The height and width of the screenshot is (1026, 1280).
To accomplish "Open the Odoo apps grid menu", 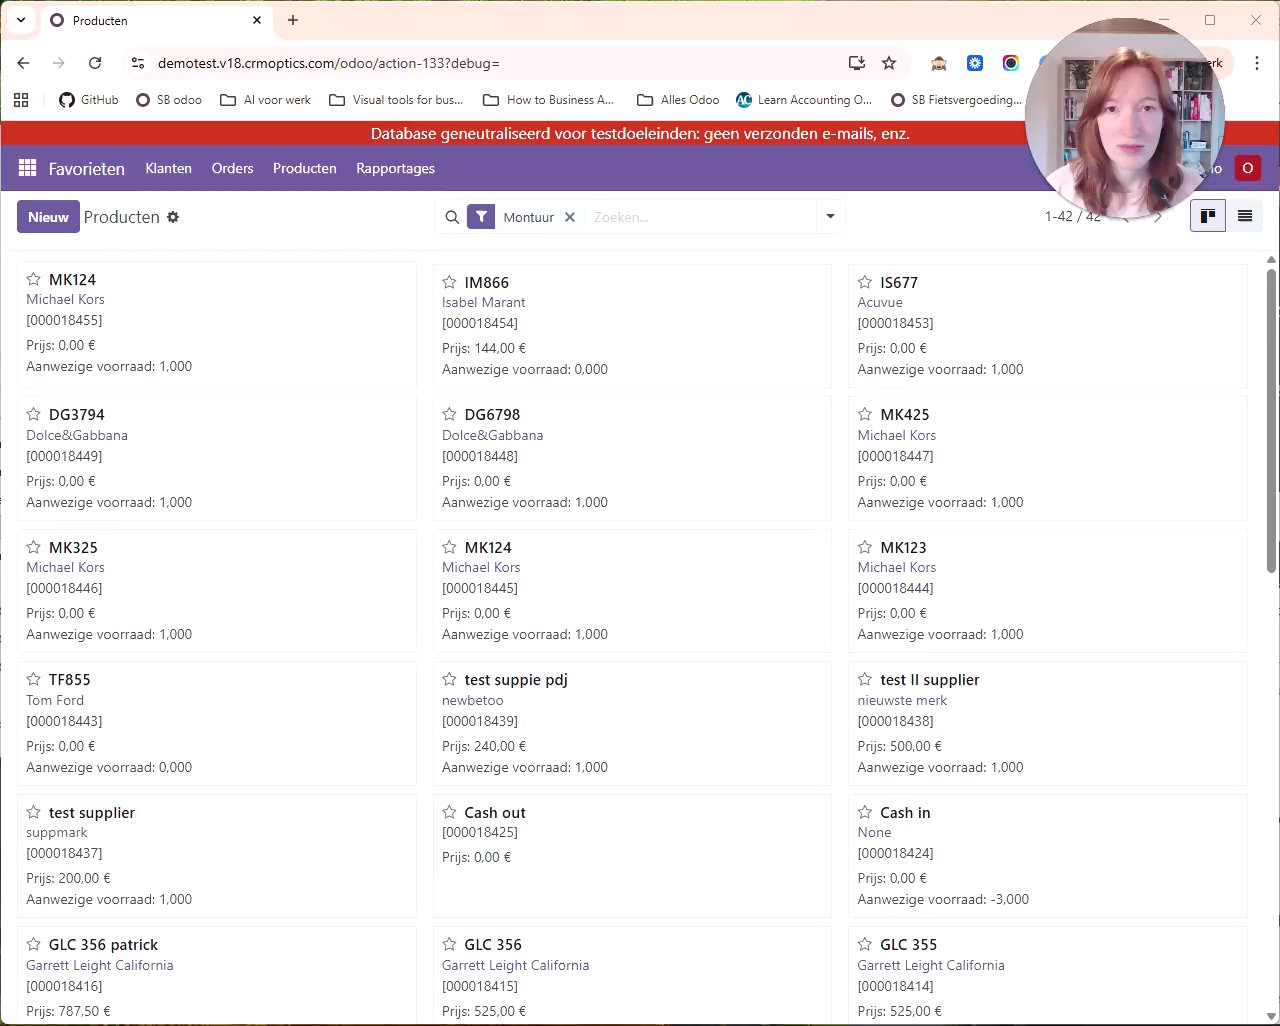I will click(x=27, y=168).
